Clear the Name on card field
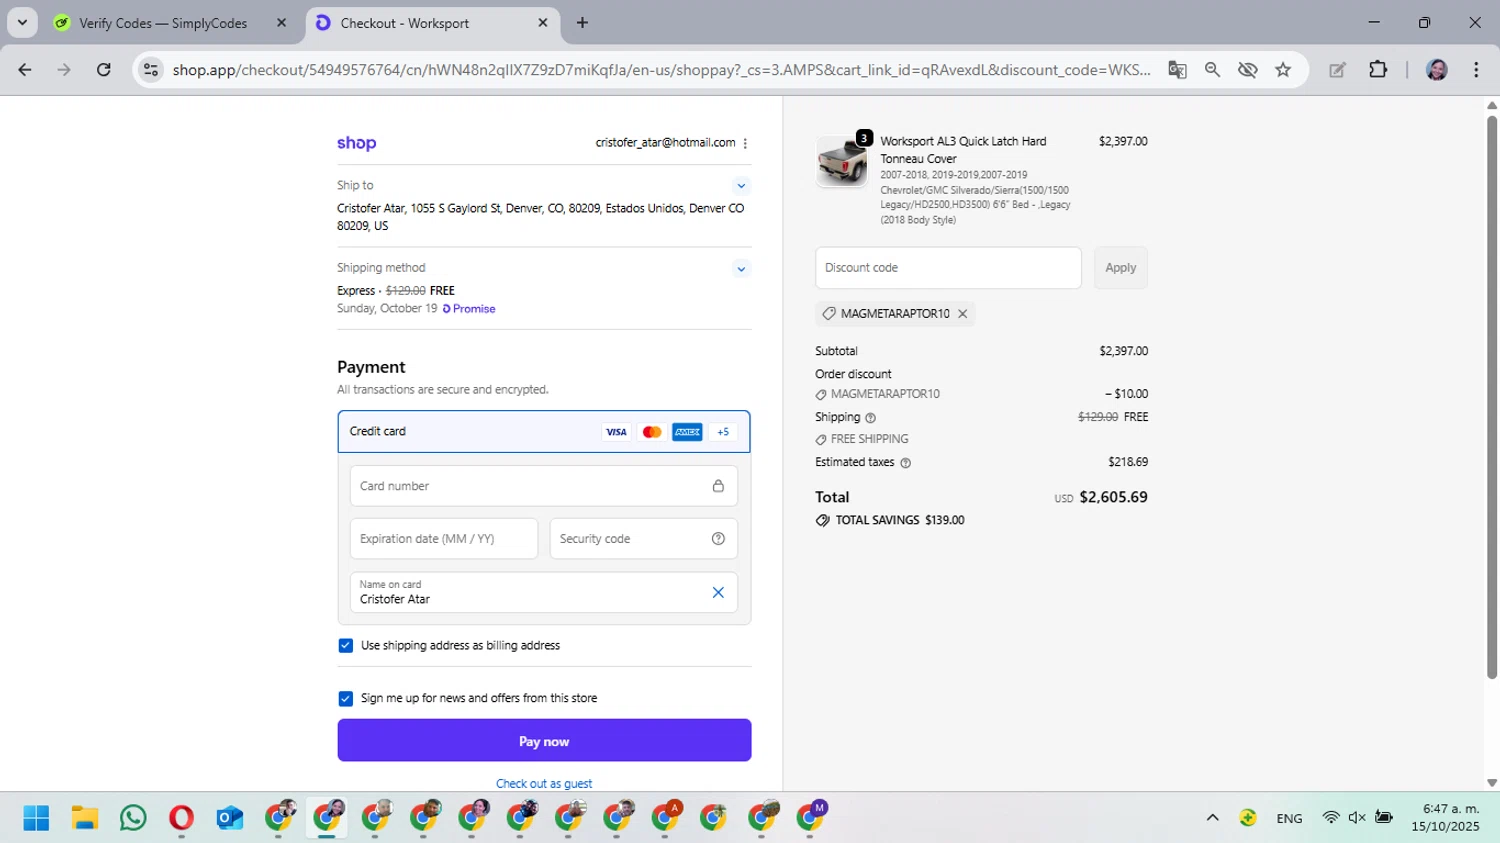 [718, 593]
